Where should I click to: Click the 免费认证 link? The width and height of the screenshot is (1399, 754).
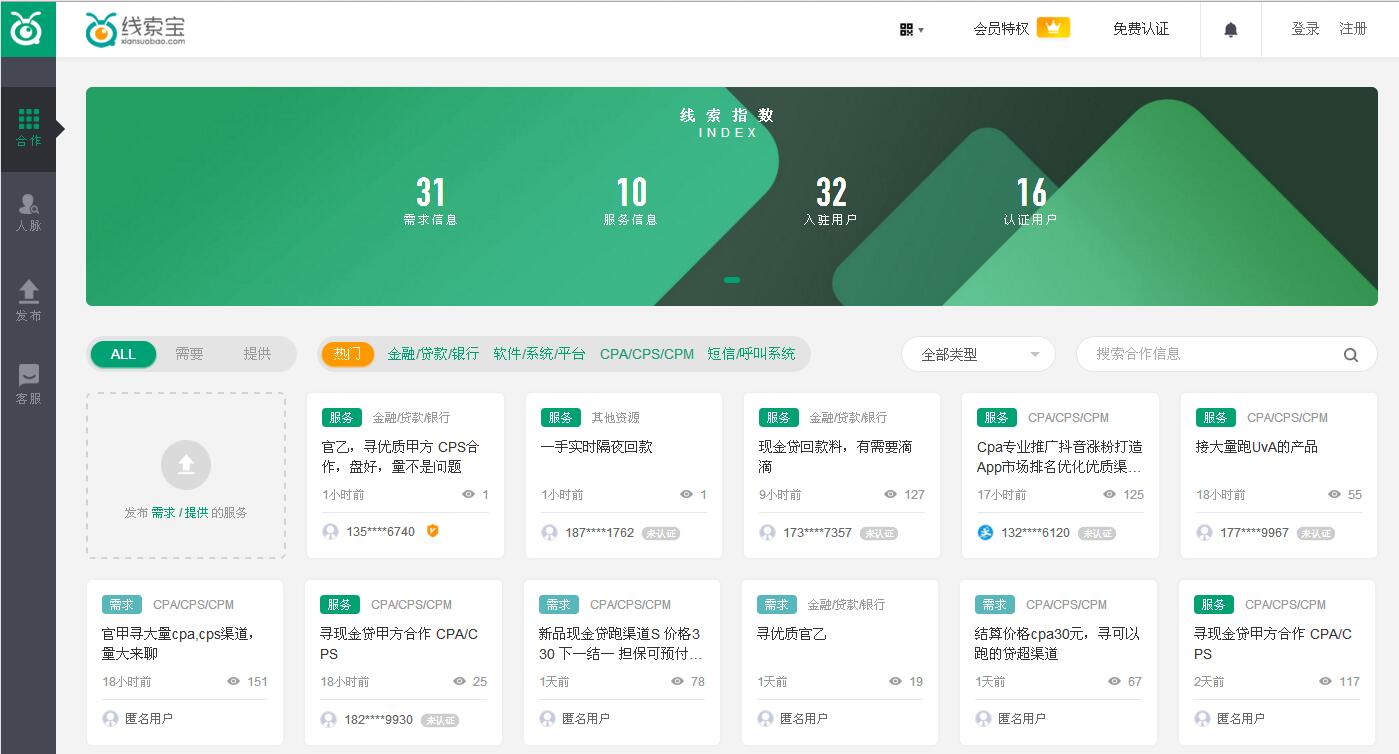point(1139,29)
